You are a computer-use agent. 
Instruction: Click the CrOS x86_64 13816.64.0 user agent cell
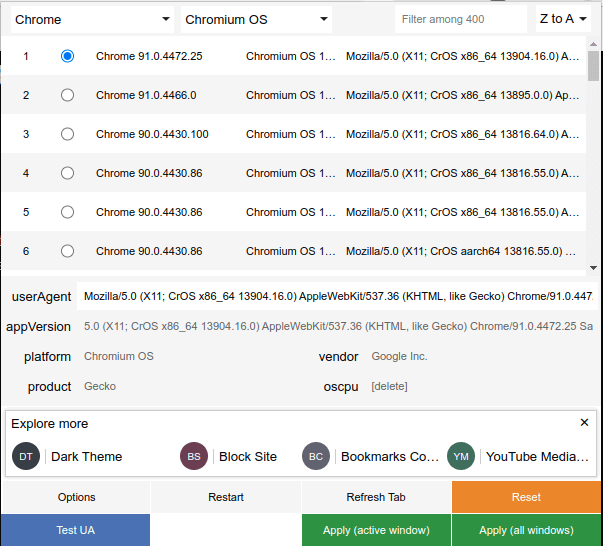pyautogui.click(x=462, y=134)
